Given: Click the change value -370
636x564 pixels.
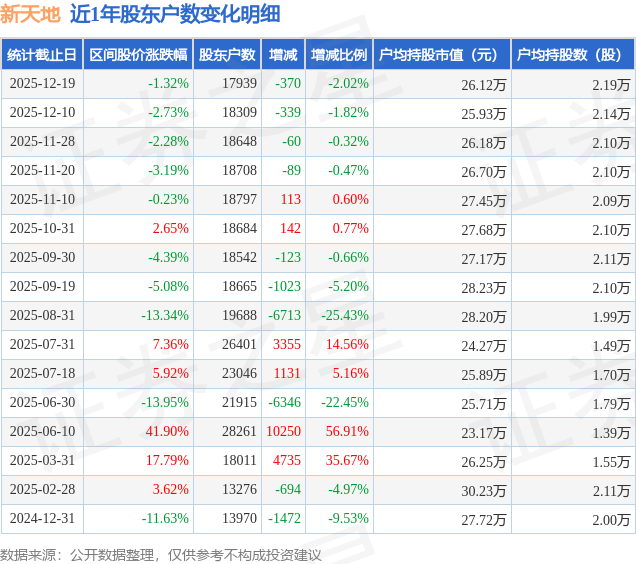Looking at the screenshot, I should coord(288,84).
